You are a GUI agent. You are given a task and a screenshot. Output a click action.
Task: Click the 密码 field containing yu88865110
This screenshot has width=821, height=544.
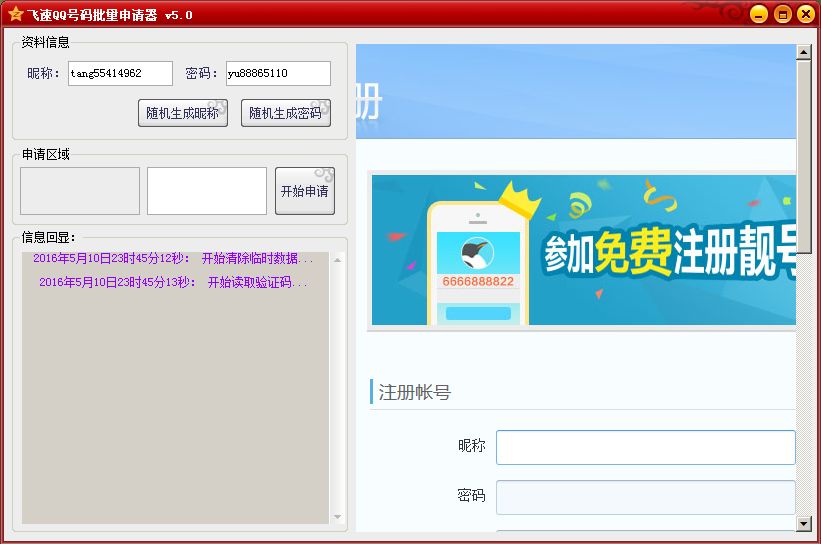278,73
